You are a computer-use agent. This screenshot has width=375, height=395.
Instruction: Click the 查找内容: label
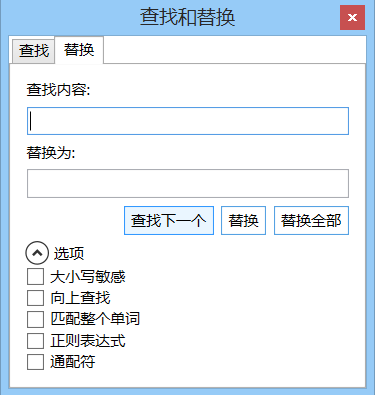click(x=59, y=90)
